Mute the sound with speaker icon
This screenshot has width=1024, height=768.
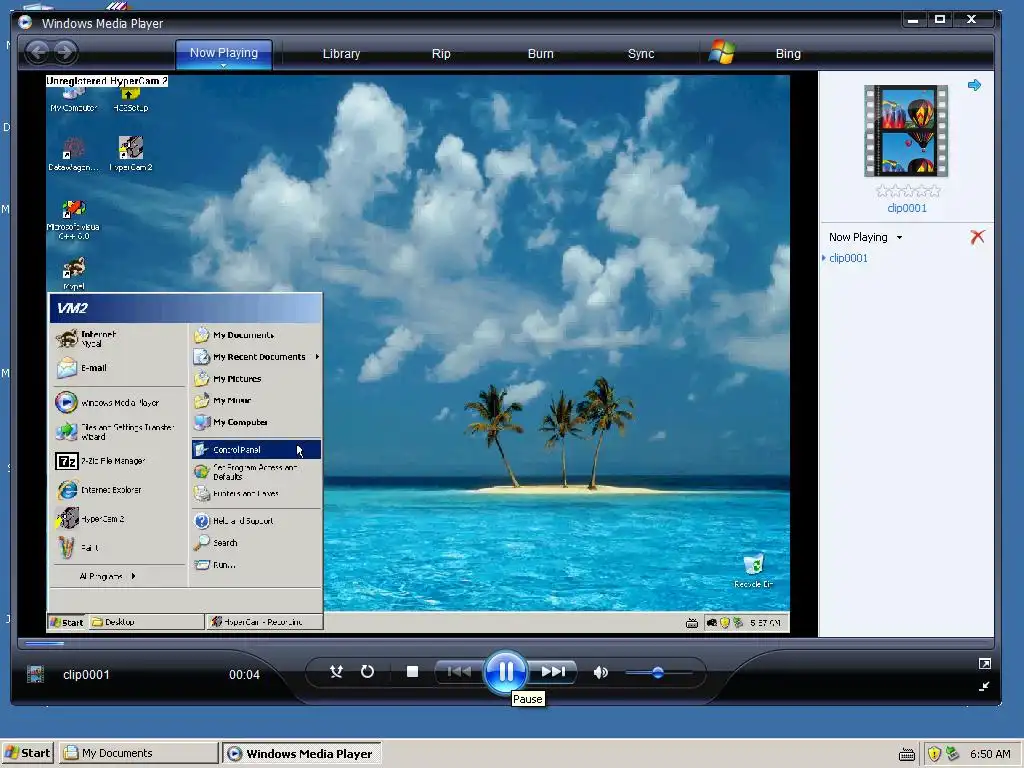point(600,672)
